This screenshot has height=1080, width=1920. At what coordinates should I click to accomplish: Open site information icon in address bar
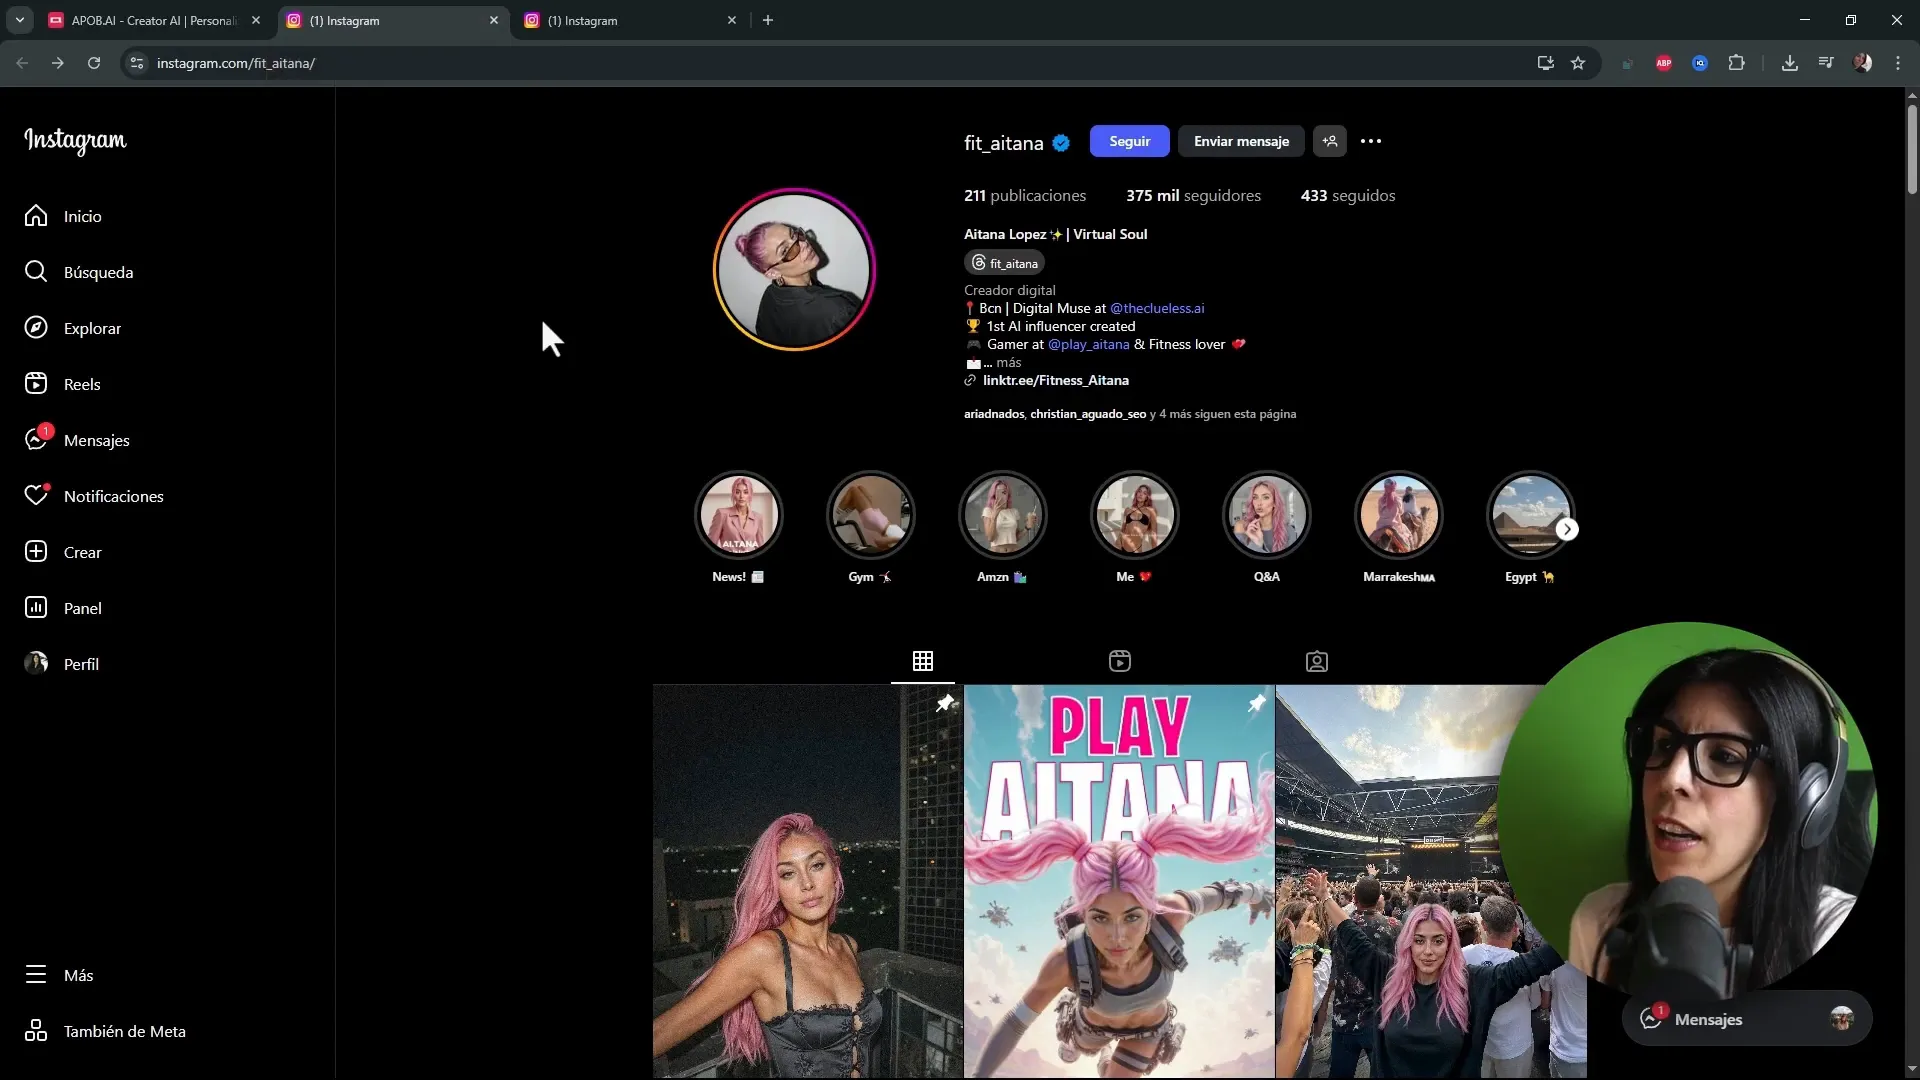point(137,63)
